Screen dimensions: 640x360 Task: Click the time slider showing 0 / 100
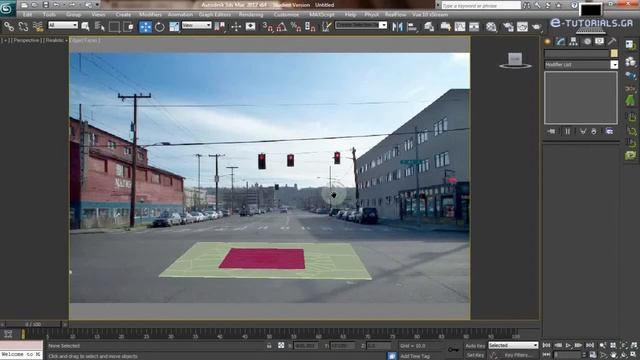[33, 324]
